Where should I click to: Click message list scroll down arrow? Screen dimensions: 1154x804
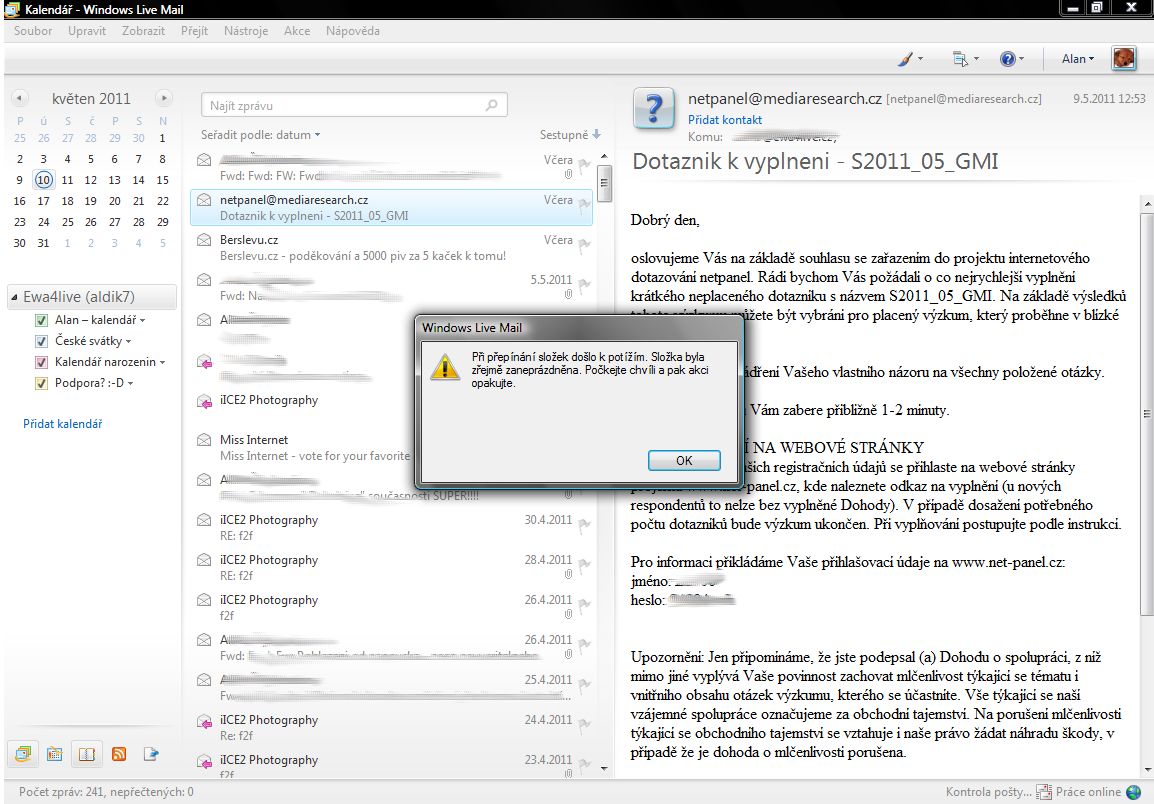604,768
